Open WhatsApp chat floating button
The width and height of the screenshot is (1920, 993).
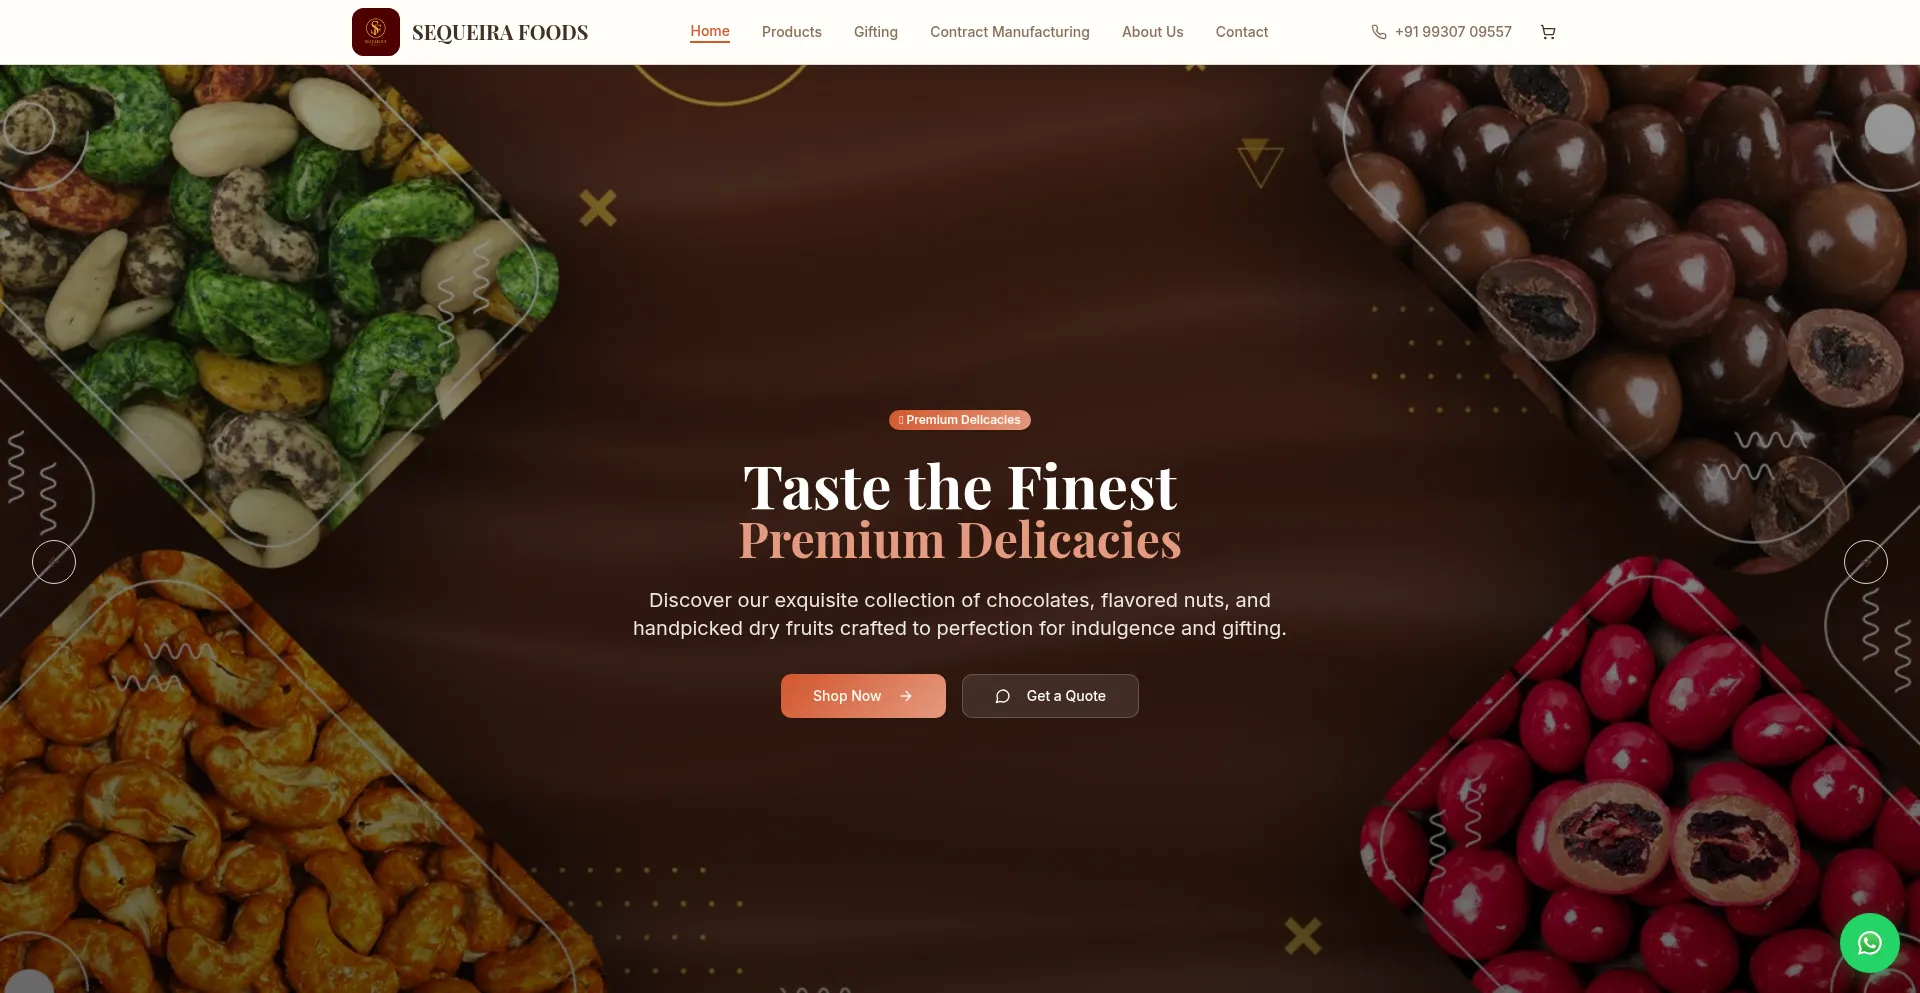click(x=1870, y=943)
